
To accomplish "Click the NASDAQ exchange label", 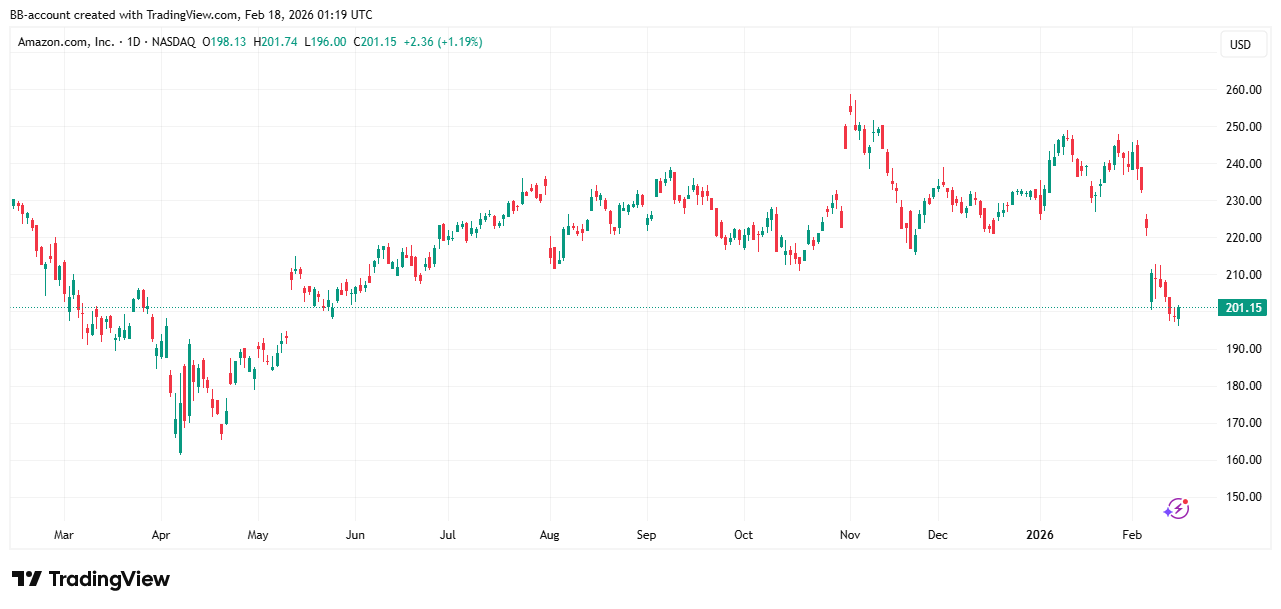I will click(x=174, y=42).
